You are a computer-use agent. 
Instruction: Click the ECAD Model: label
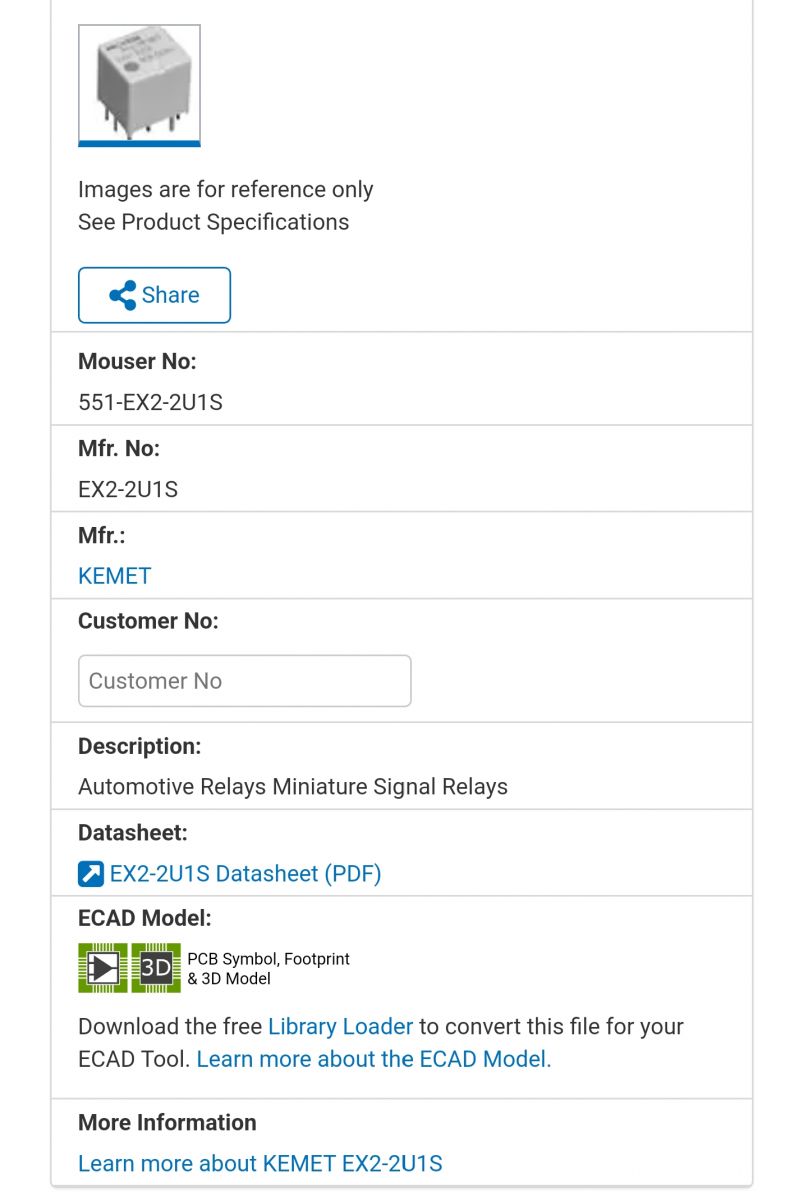[x=145, y=918]
